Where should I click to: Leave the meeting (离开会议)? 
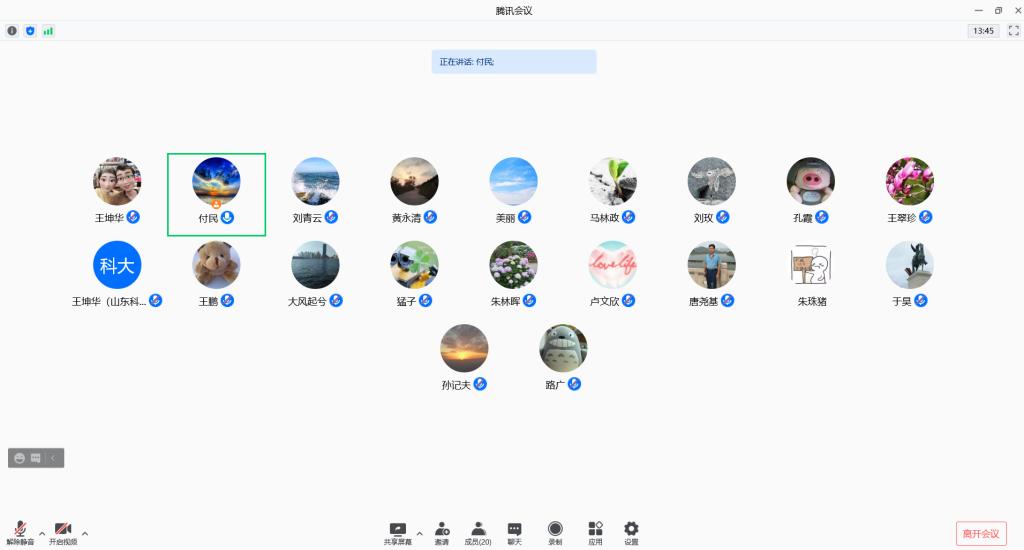tap(980, 534)
